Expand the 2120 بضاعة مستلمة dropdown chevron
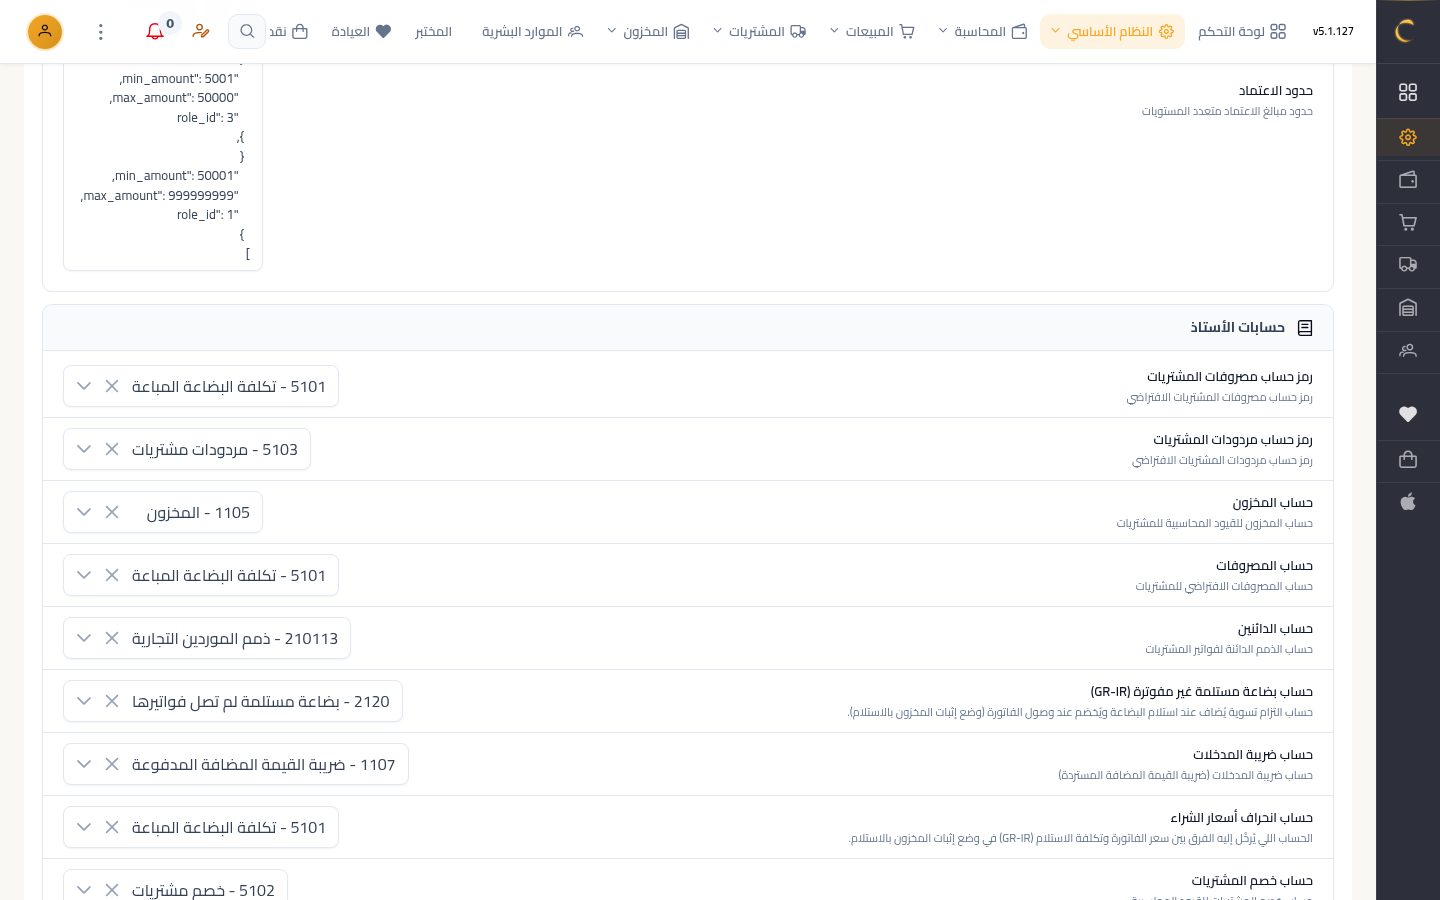The width and height of the screenshot is (1440, 900). point(84,701)
